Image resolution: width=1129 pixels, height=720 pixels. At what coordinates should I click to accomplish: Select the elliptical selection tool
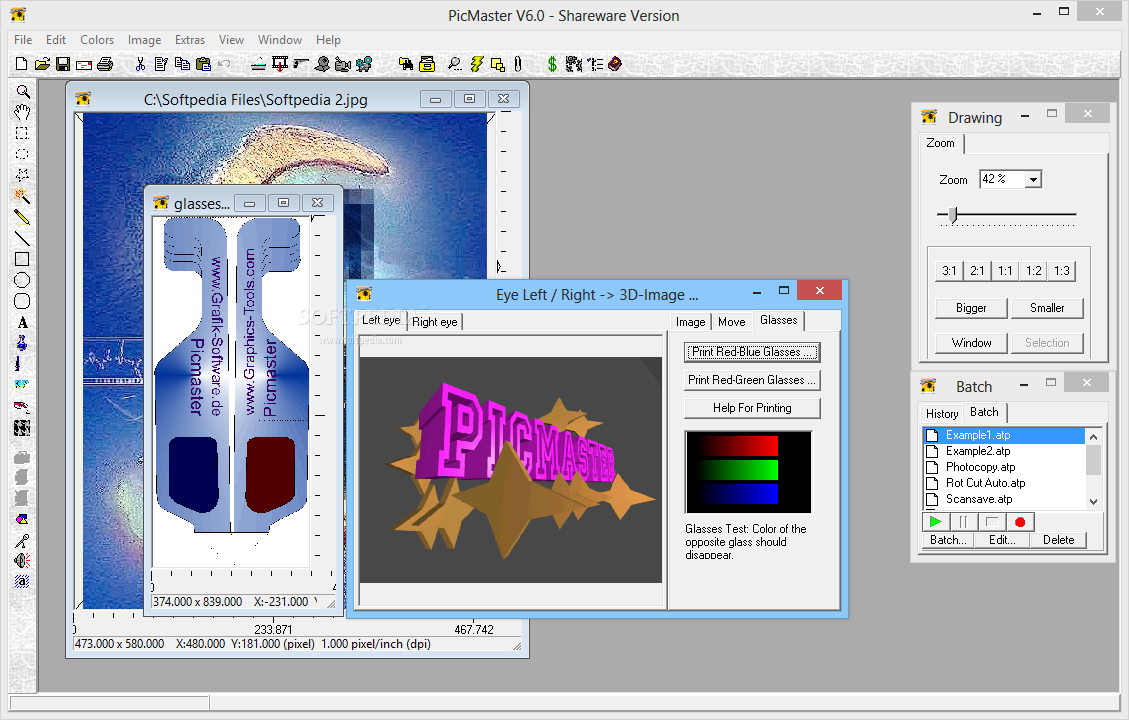pyautogui.click(x=22, y=154)
